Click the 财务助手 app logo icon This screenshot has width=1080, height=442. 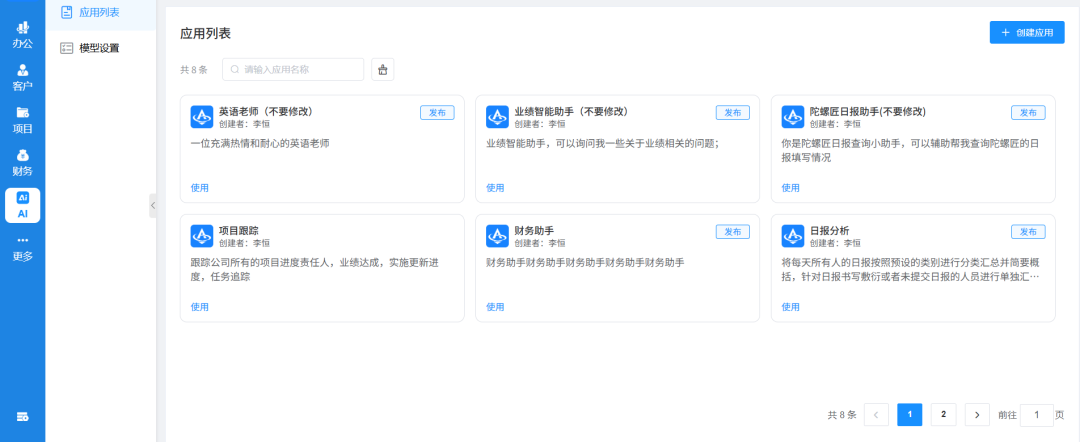[497, 236]
